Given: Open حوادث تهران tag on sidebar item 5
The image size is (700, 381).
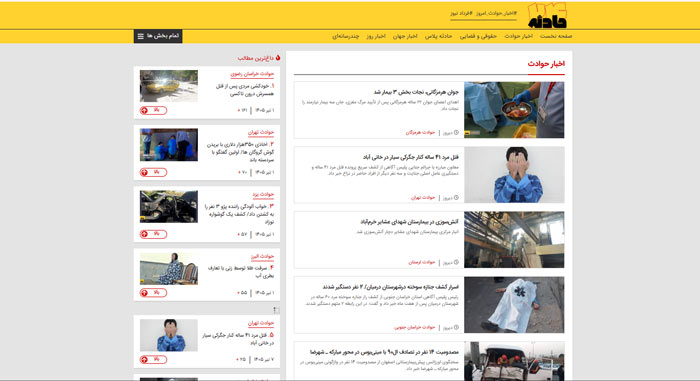Looking at the screenshot, I should click(x=261, y=323).
